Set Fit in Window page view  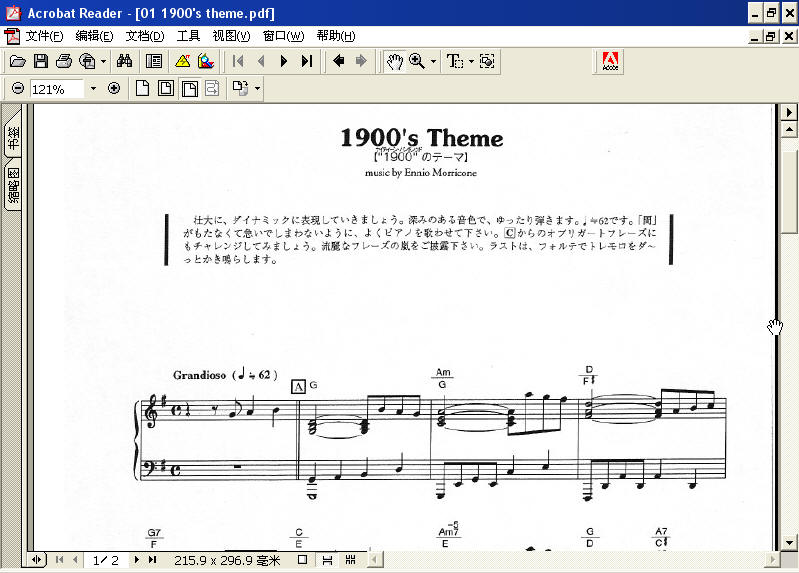pyautogui.click(x=166, y=89)
